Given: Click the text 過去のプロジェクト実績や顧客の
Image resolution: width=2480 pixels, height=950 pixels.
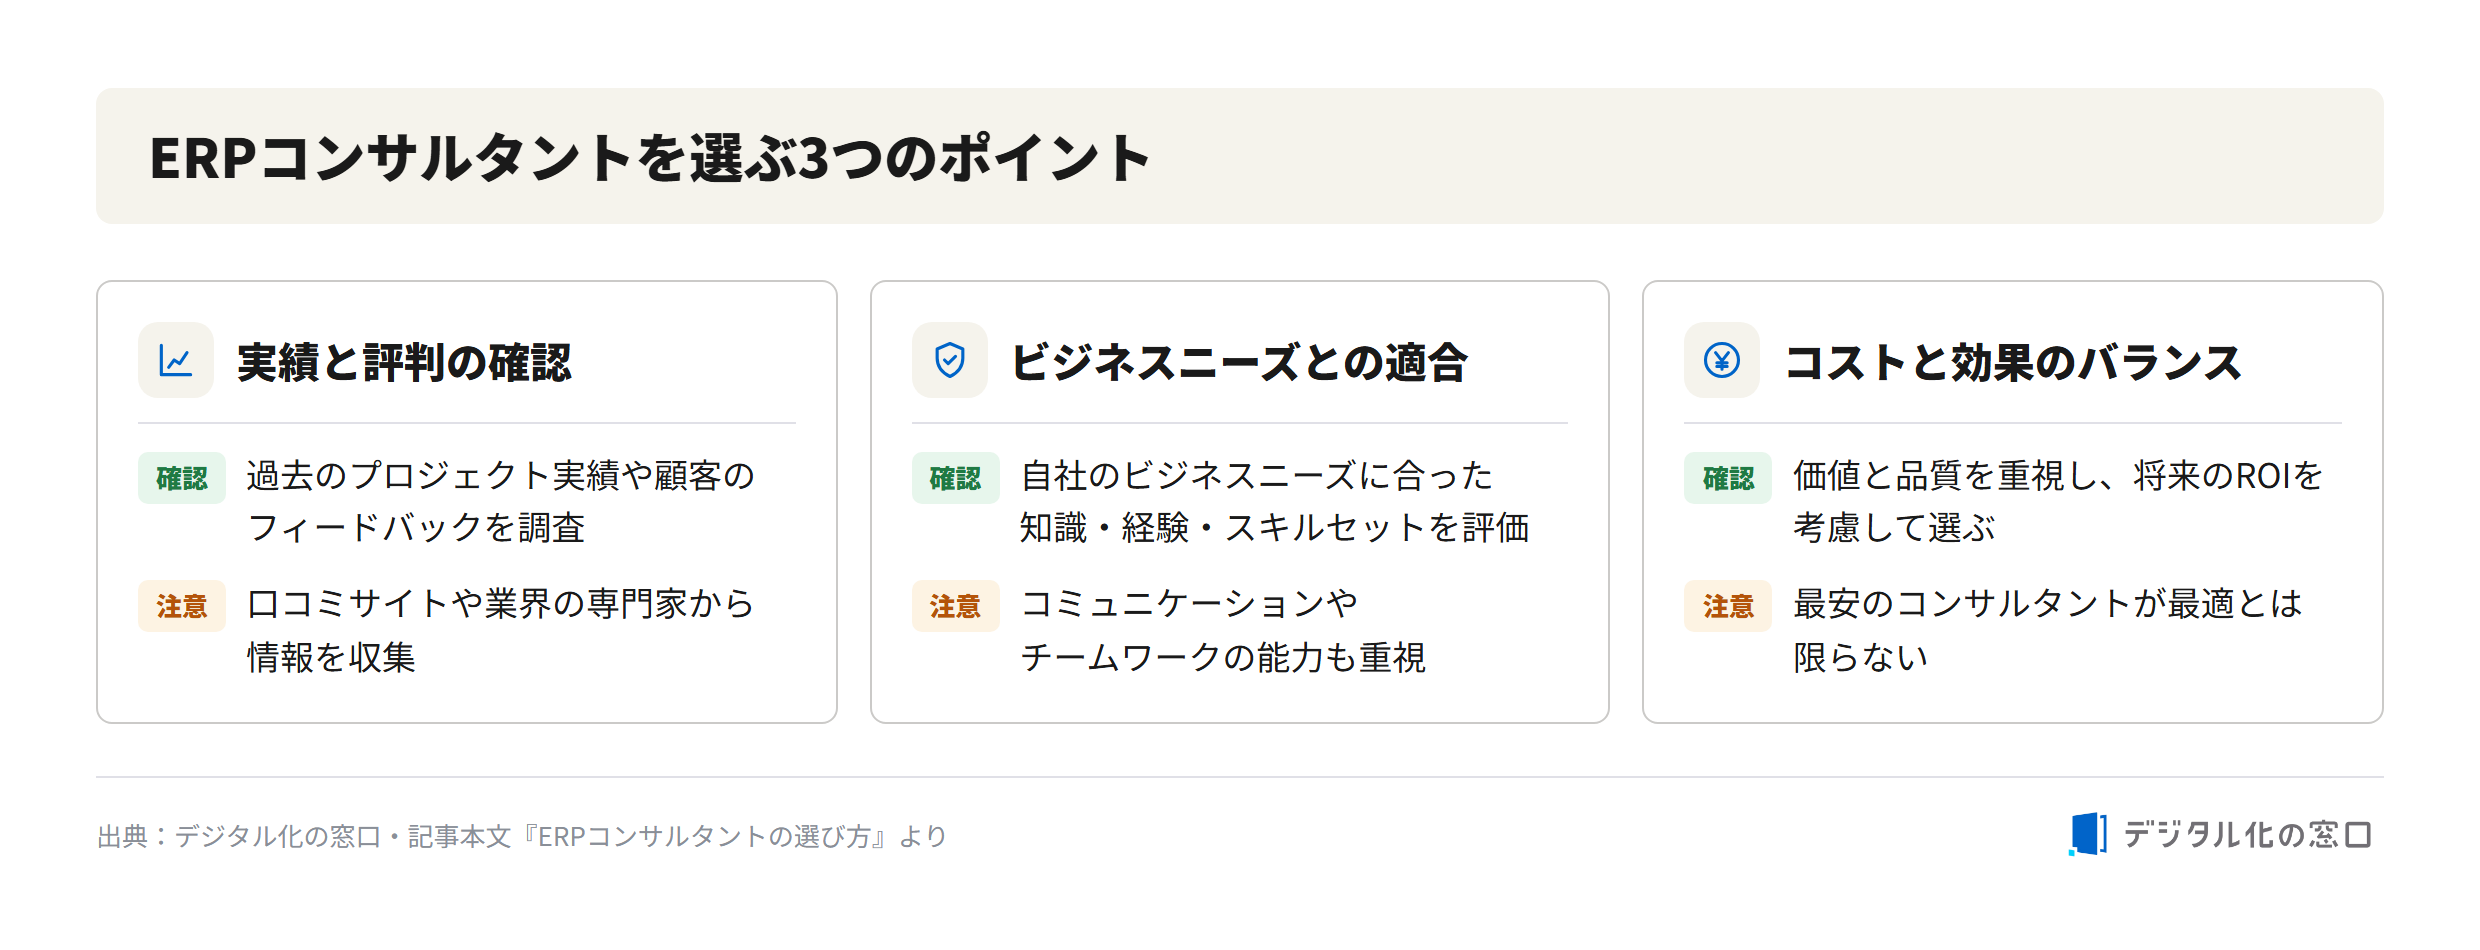Looking at the screenshot, I should [x=501, y=476].
